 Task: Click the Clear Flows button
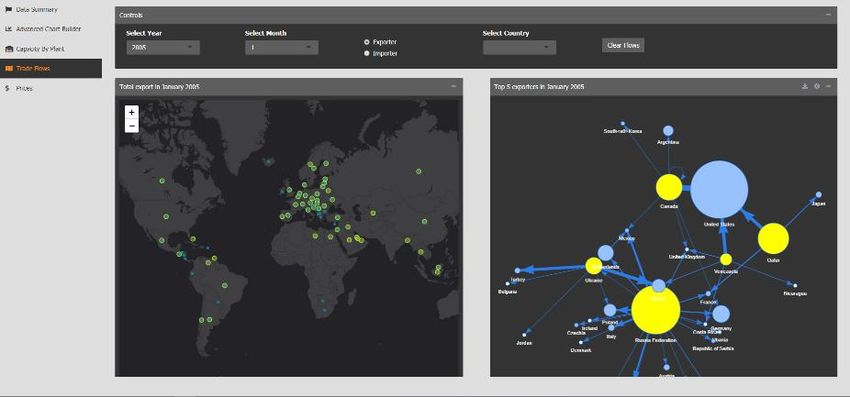623,46
